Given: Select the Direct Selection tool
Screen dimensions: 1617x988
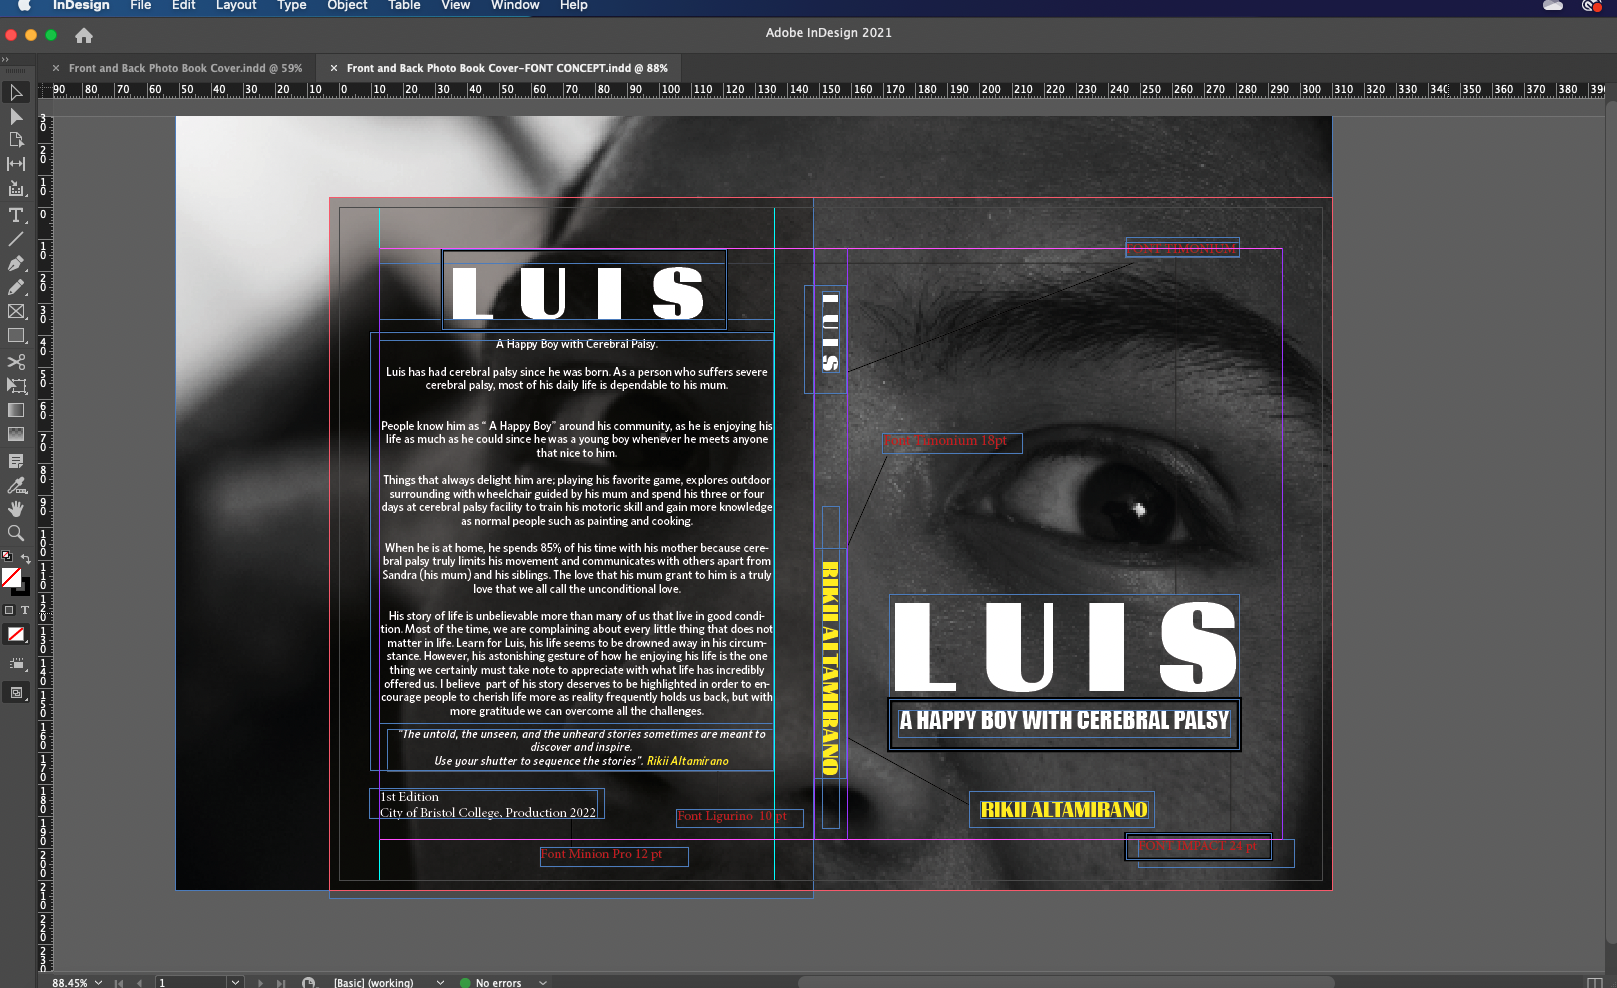Looking at the screenshot, I should pos(16,117).
